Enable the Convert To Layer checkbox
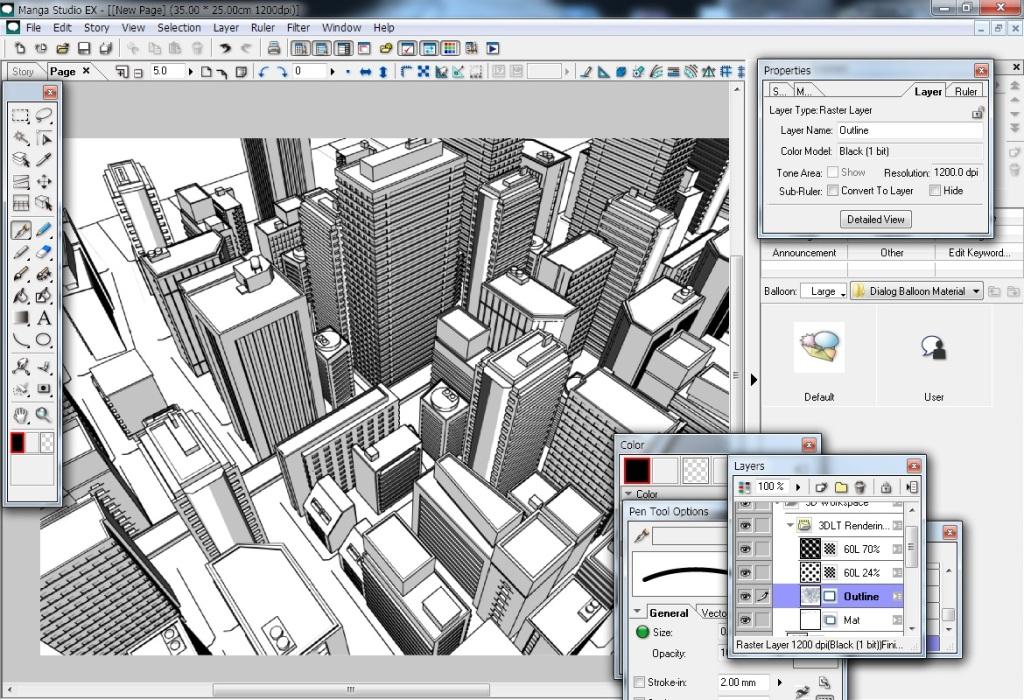 833,190
